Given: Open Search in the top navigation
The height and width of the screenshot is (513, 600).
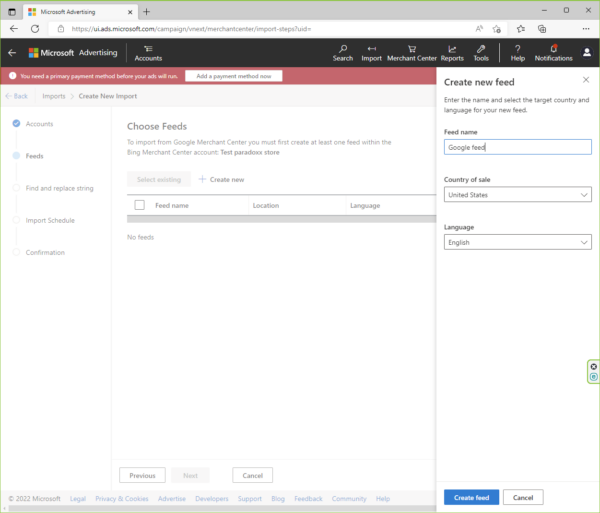Looking at the screenshot, I should point(343,53).
